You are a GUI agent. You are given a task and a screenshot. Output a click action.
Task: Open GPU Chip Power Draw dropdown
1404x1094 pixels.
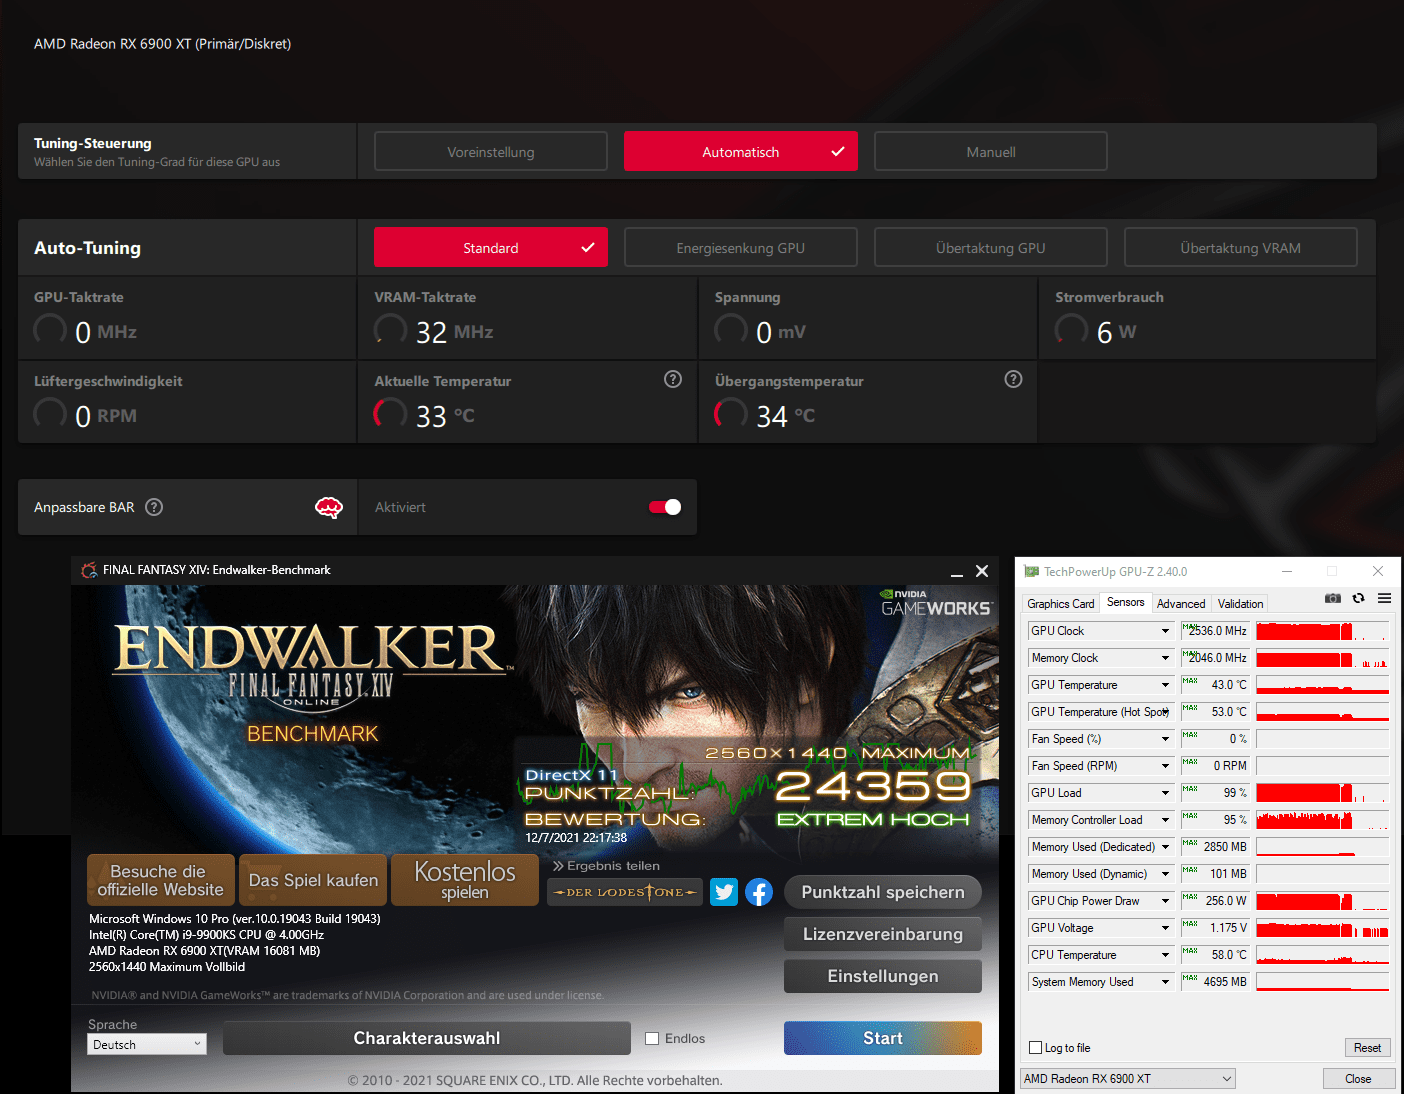point(1165,901)
